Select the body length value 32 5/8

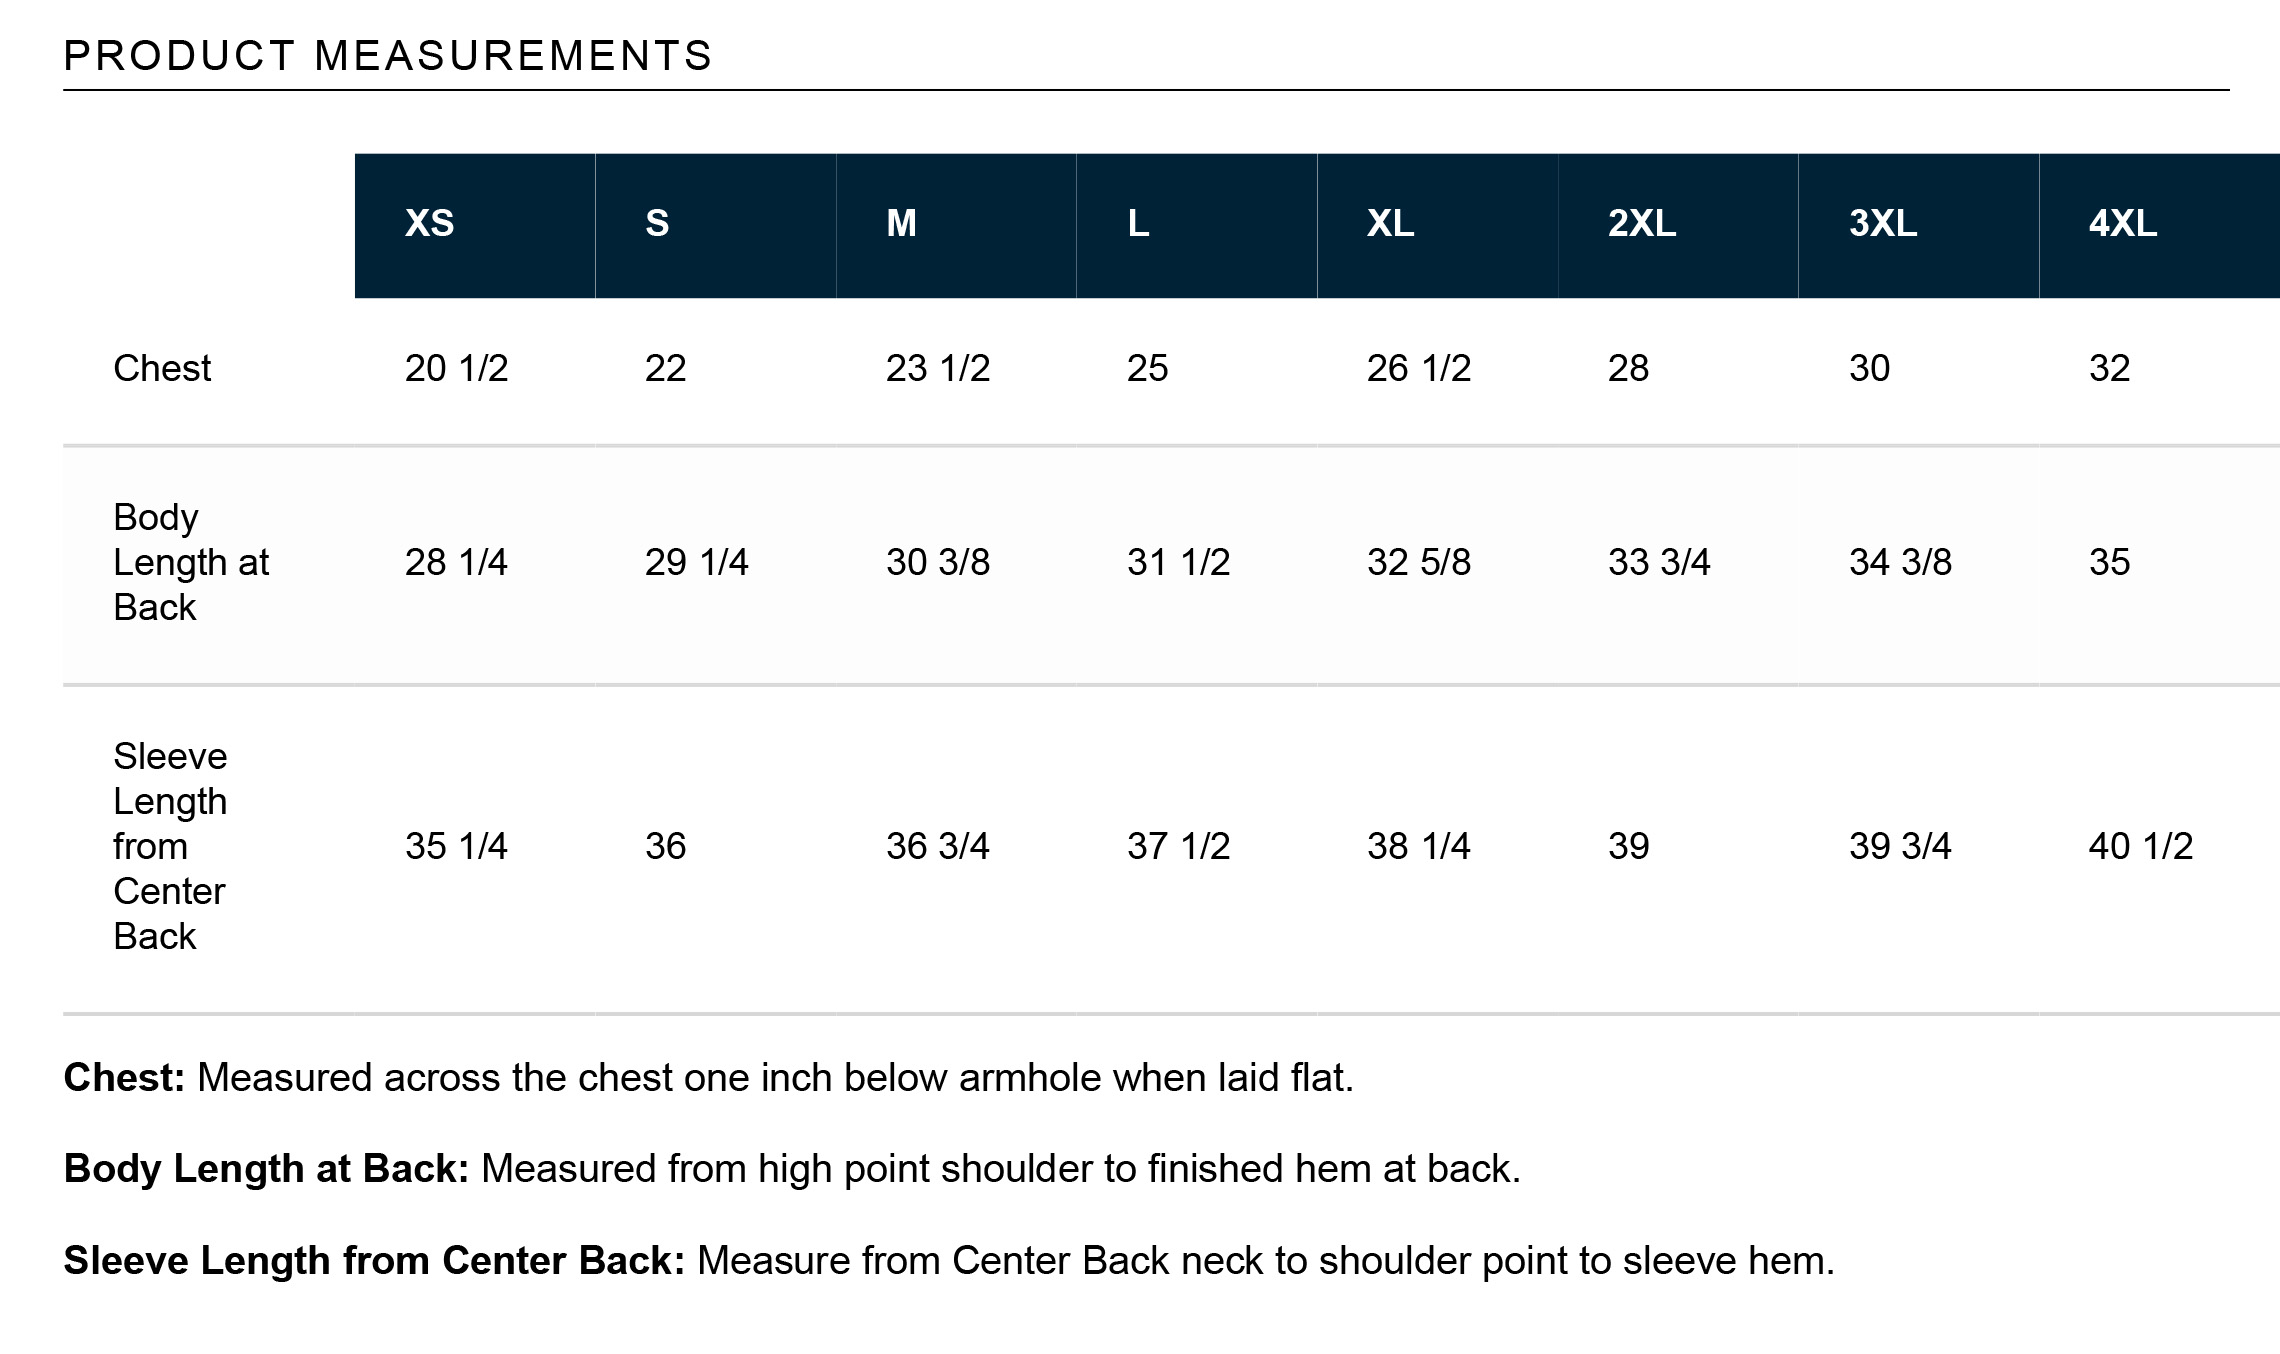(1418, 562)
